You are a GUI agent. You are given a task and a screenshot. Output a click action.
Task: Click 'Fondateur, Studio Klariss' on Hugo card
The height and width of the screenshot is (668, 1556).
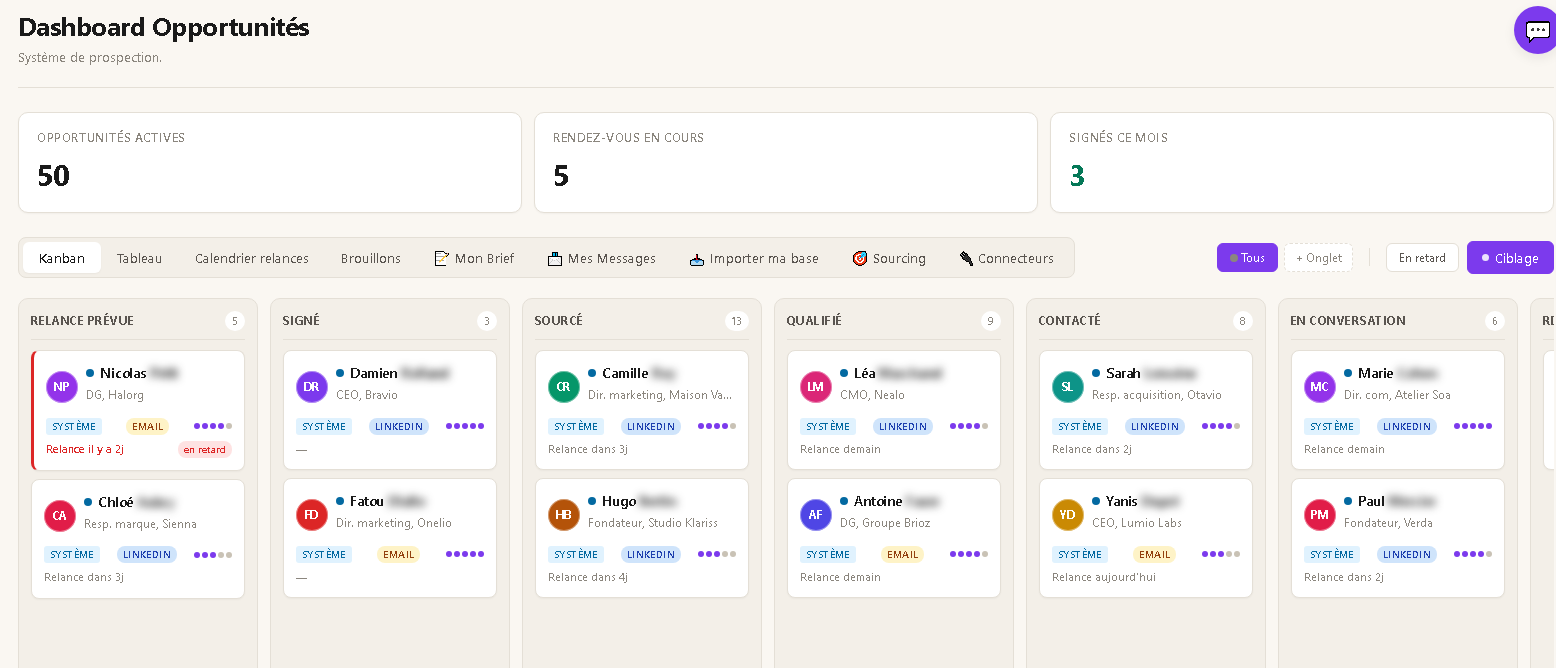[653, 523]
